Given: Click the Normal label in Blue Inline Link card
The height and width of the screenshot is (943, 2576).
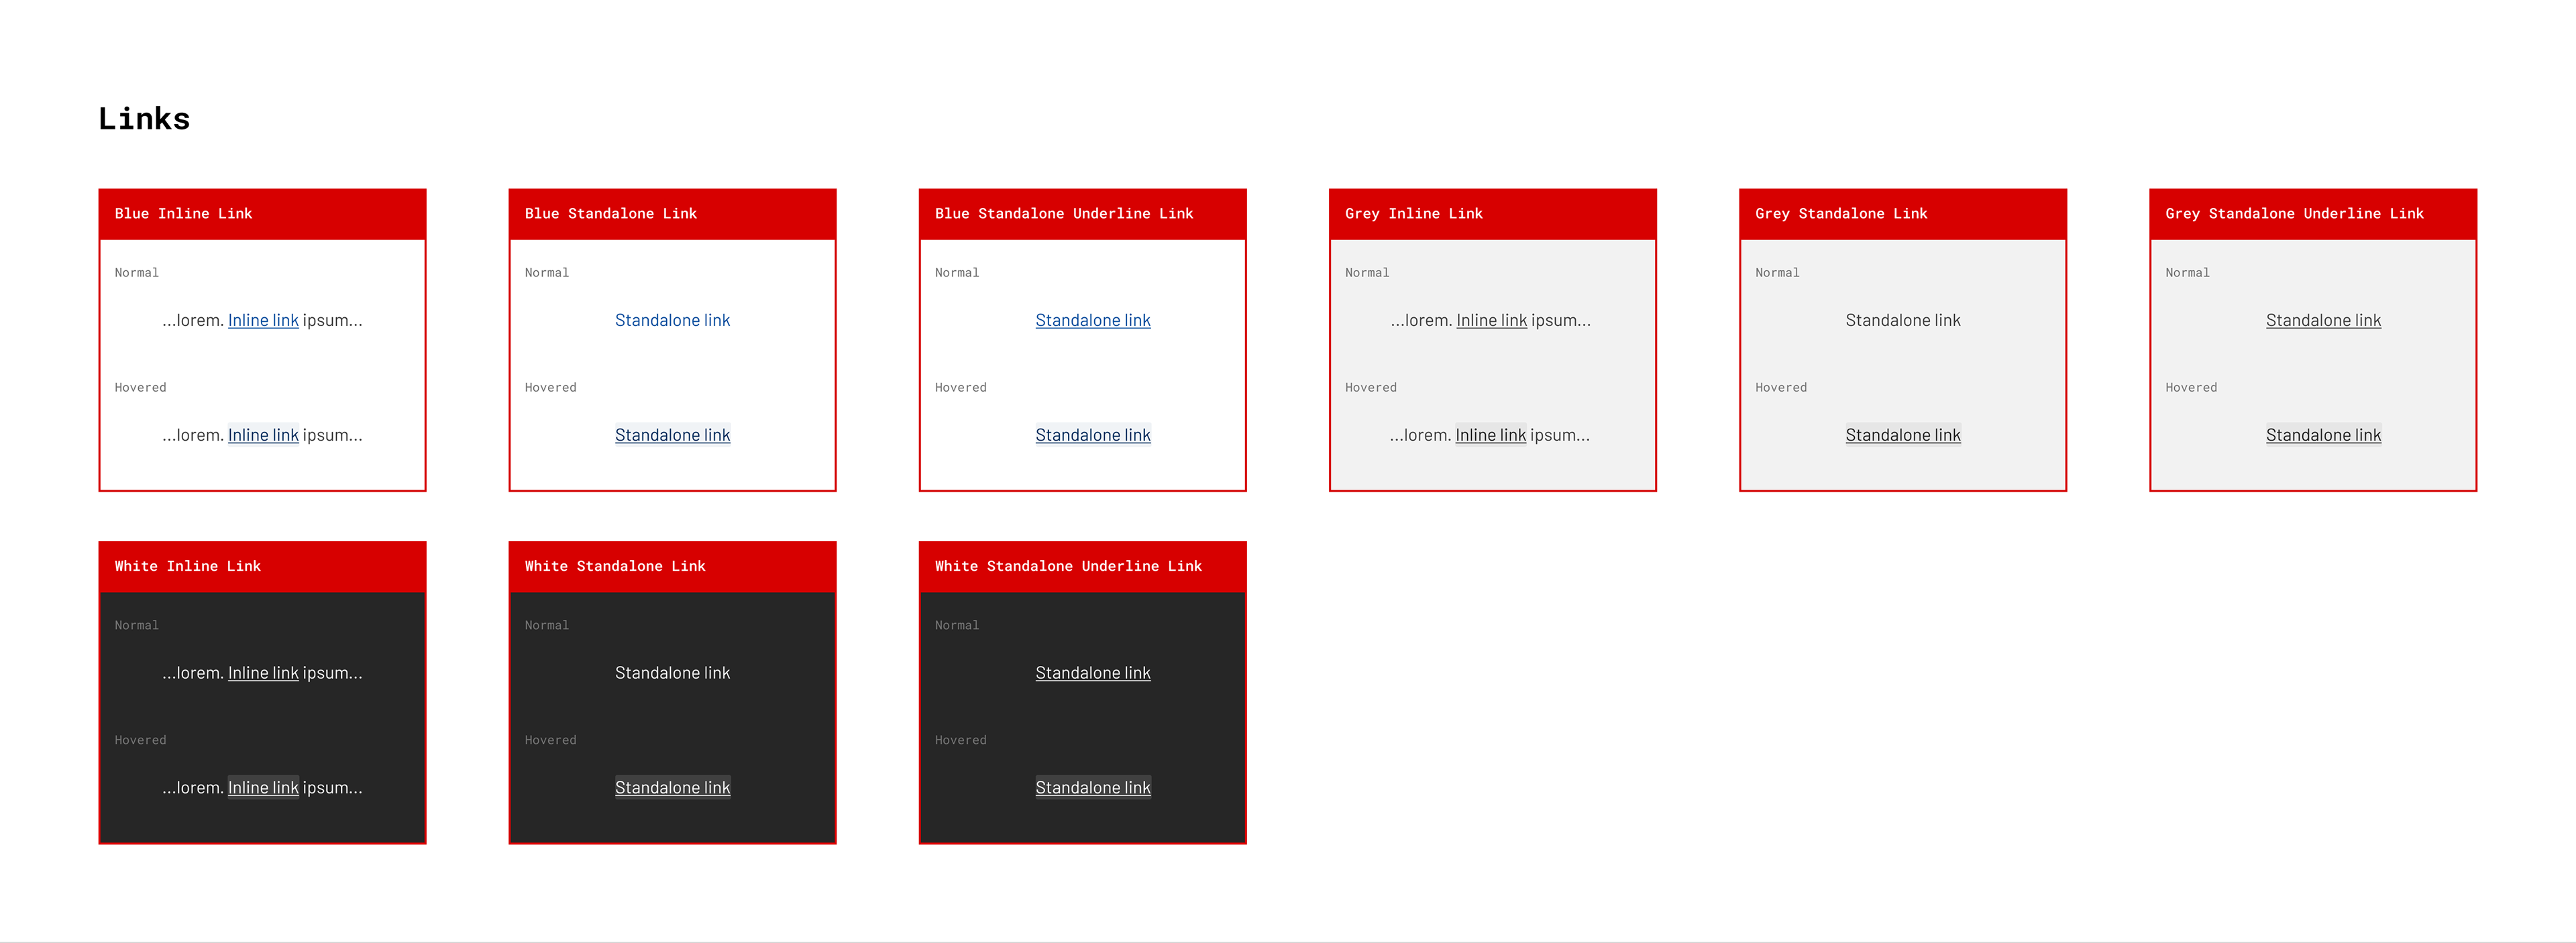Looking at the screenshot, I should click(x=136, y=273).
